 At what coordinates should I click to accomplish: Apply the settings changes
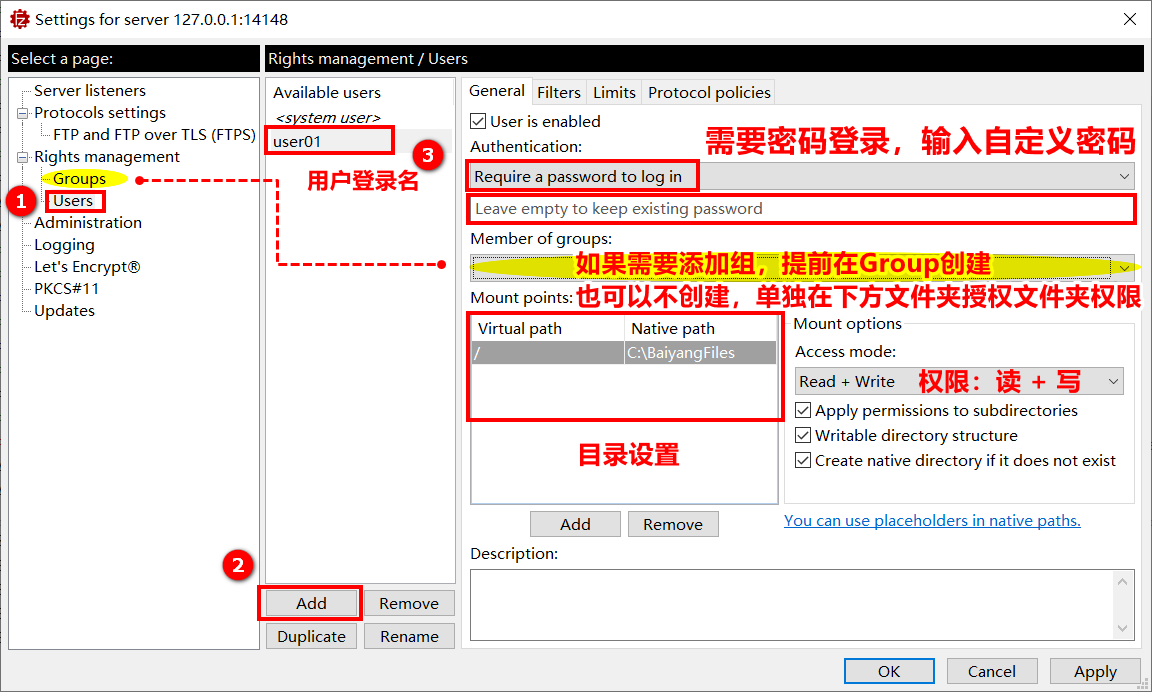point(1095,671)
